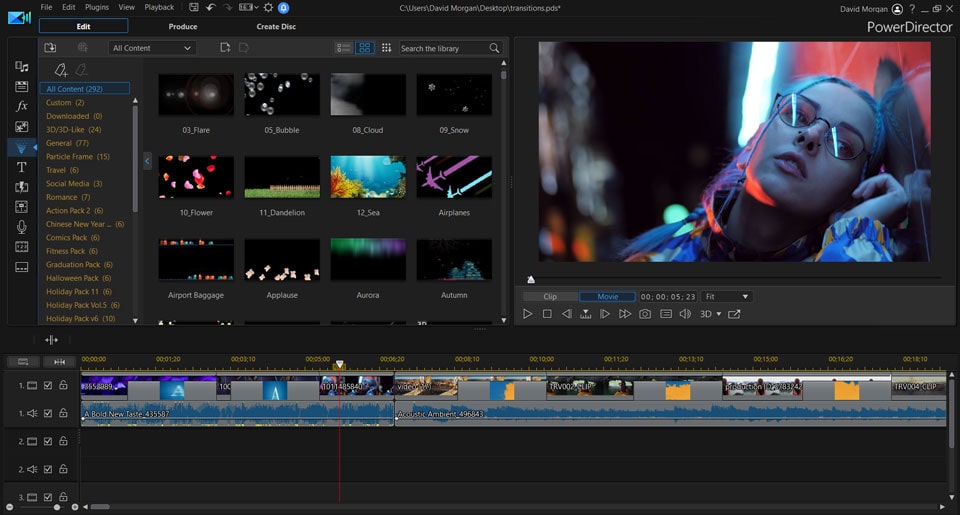Disable video track 1 checkbox
The height and width of the screenshot is (515, 960).
[48, 385]
